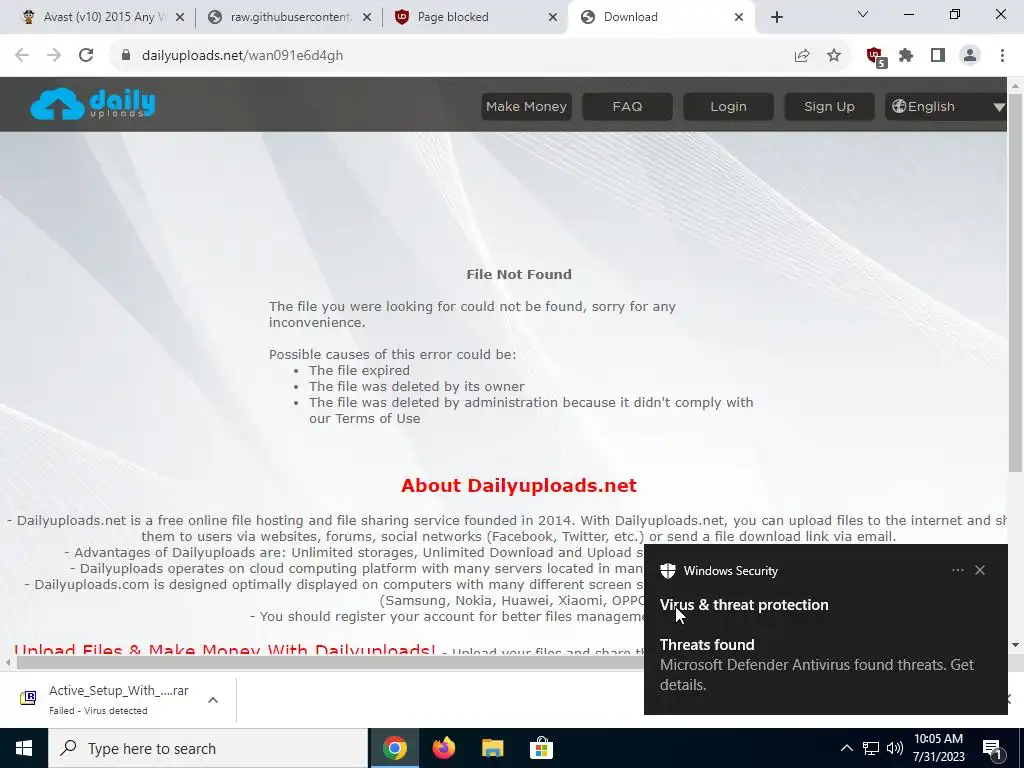
Task: Close the Page blocked tab
Action: tap(553, 18)
